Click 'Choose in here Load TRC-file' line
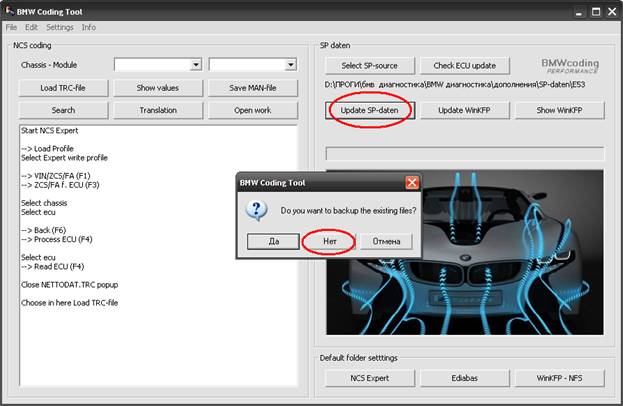 (70, 303)
